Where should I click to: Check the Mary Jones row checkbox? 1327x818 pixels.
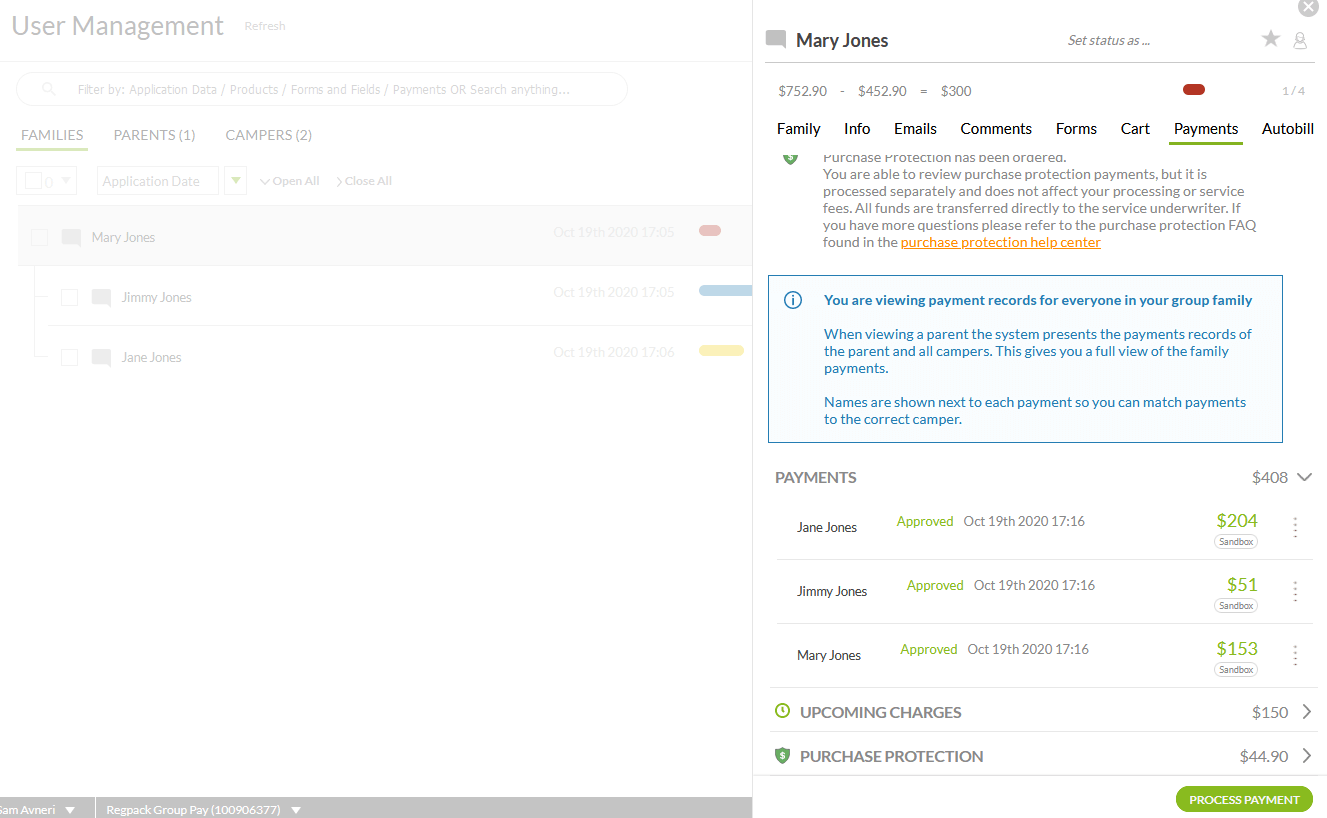(x=39, y=237)
